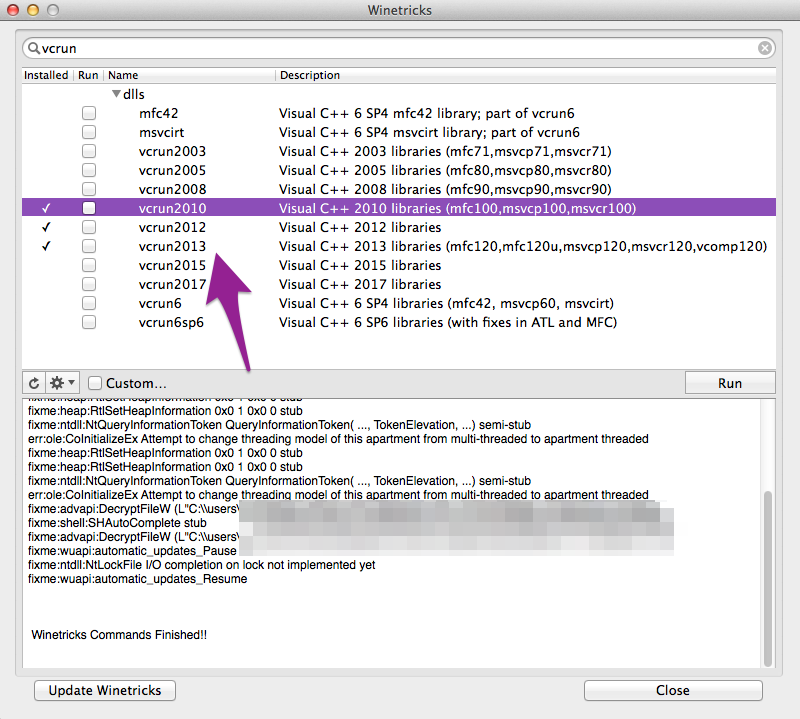800x719 pixels.
Task: Click the 'Visual C++ 2015 libraries' description
Action: pos(360,265)
